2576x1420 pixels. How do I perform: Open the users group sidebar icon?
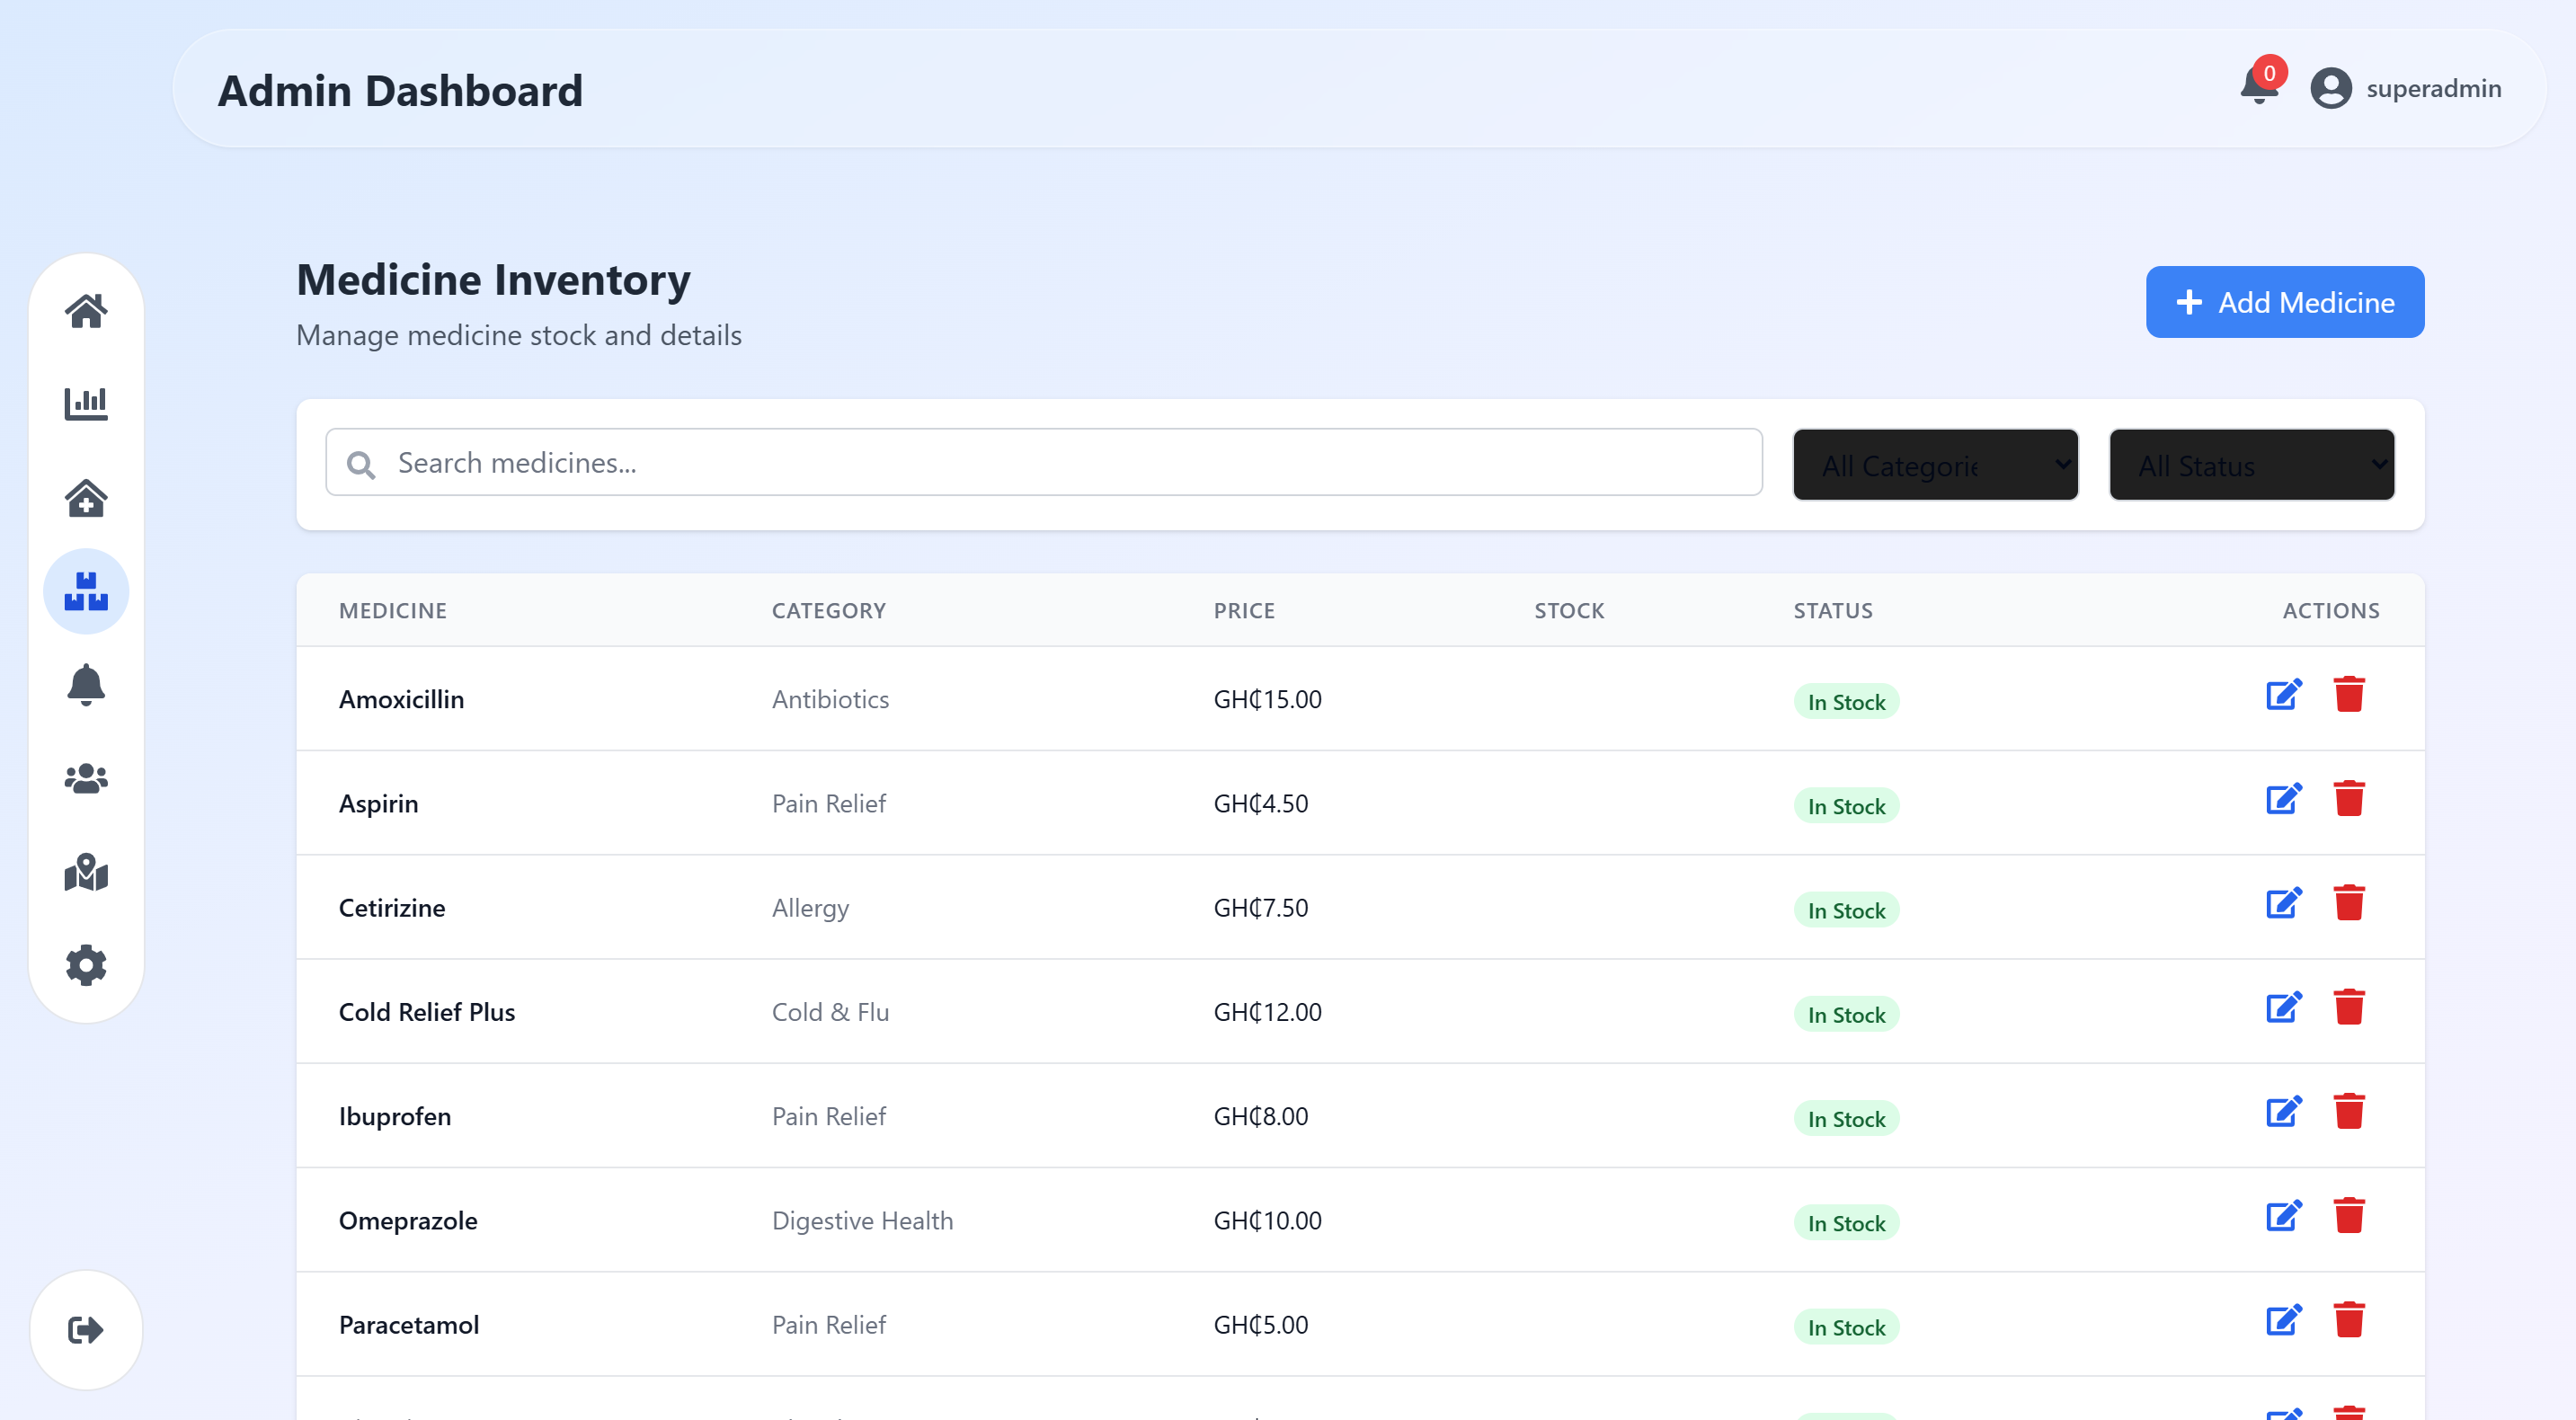[86, 778]
